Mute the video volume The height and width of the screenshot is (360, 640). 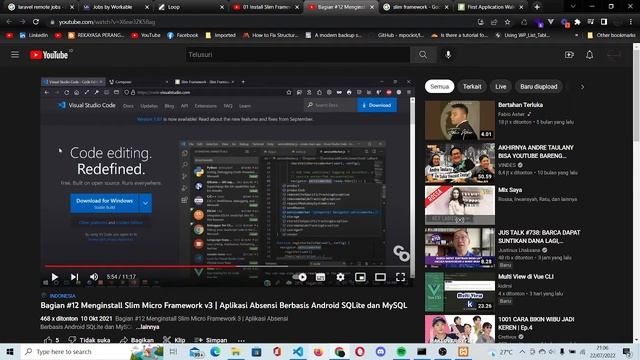point(94,277)
